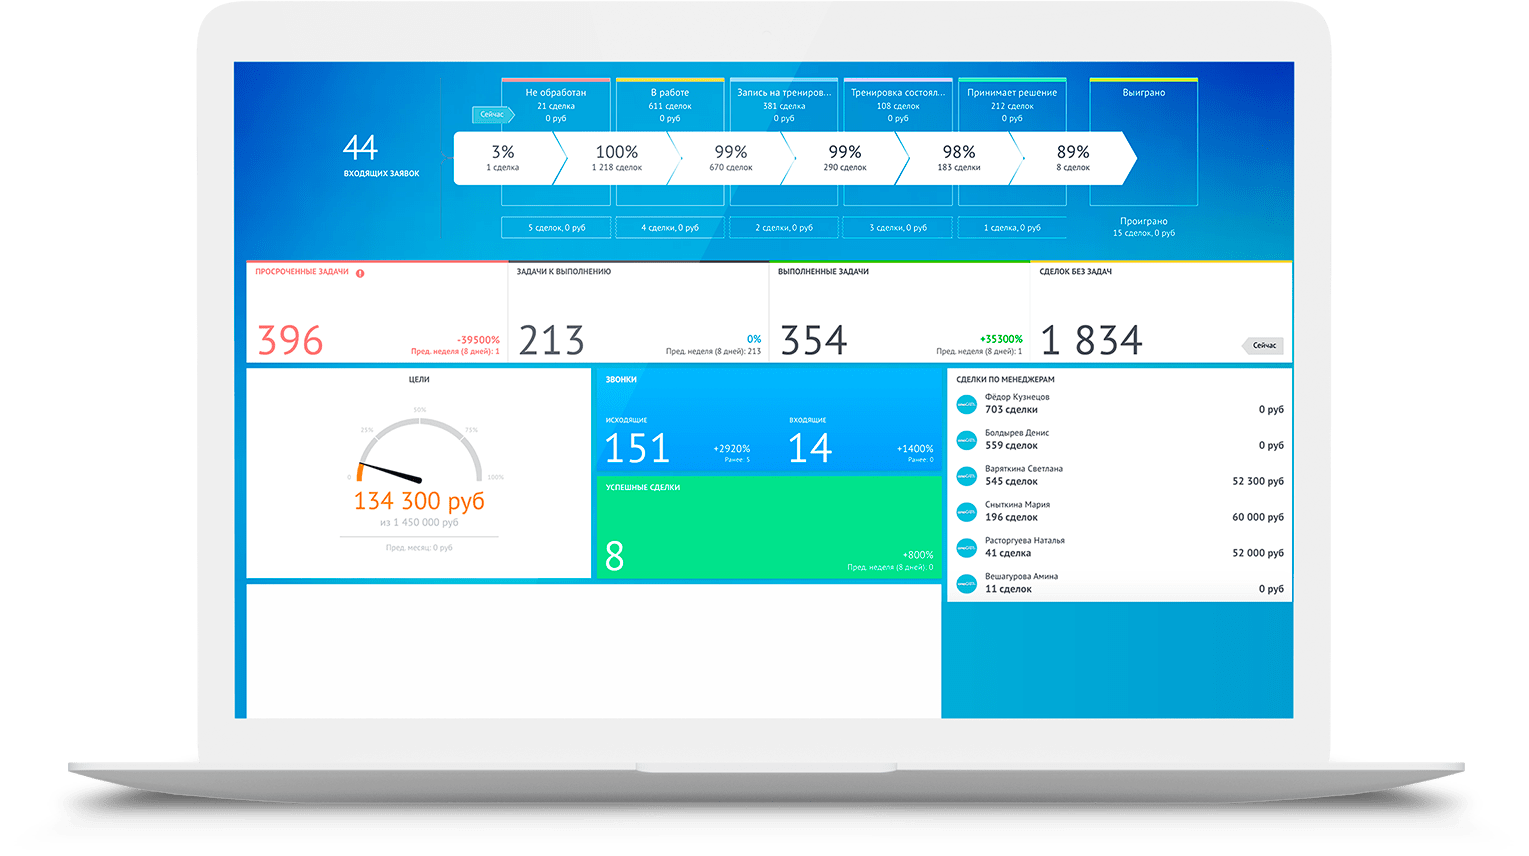
Task: Click the Звонки widget title
Action: coord(621,380)
